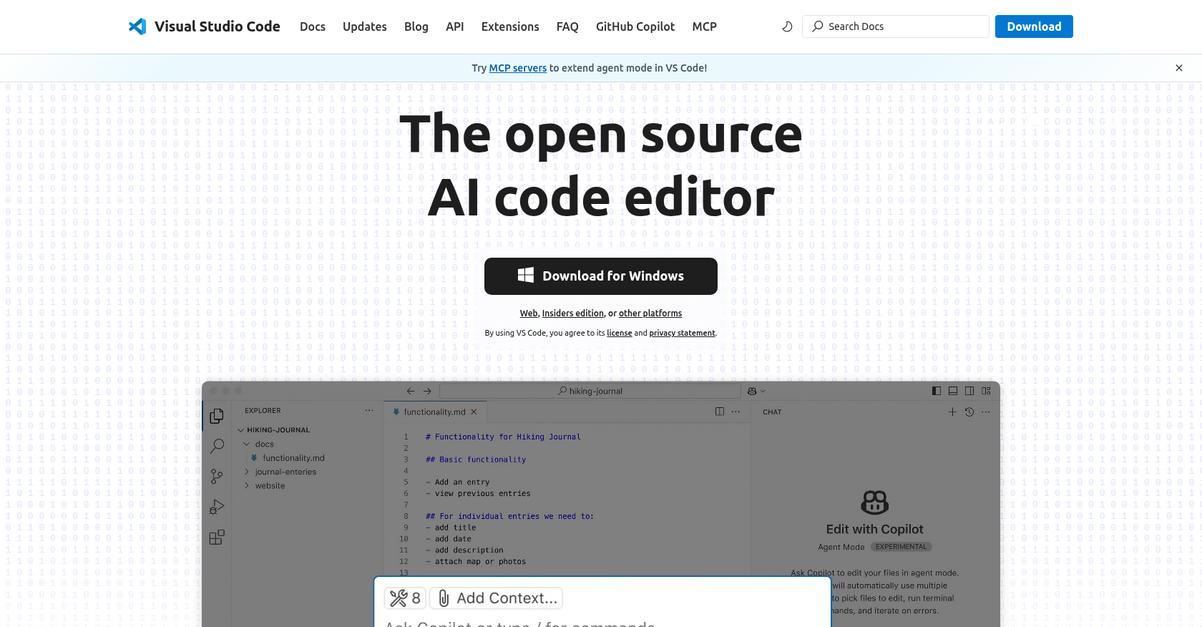Dismiss the MCP servers announcement banner

click(x=1179, y=68)
